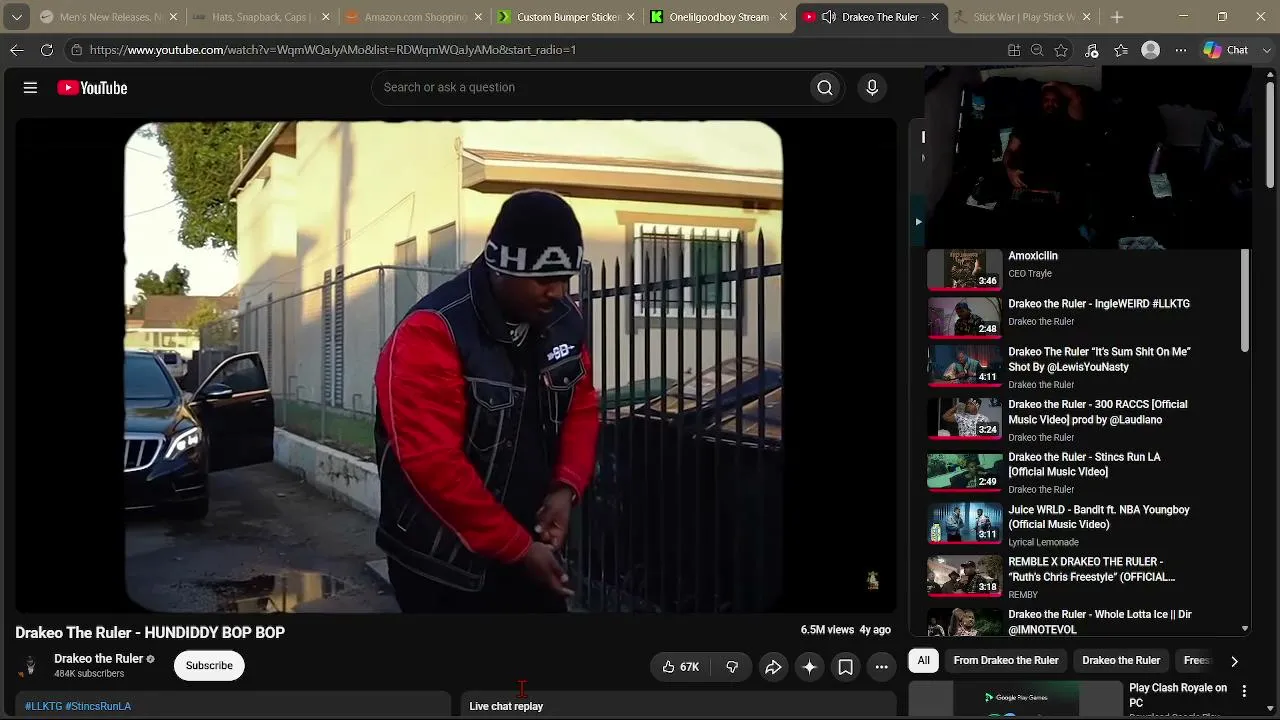Select From Drakeo the Ruler chip

(x=1005, y=661)
